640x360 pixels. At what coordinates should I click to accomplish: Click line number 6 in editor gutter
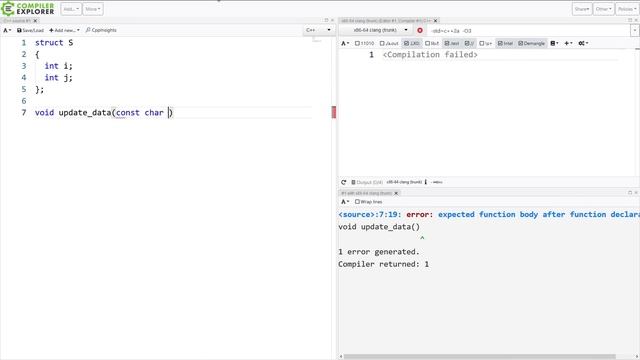tap(24, 101)
